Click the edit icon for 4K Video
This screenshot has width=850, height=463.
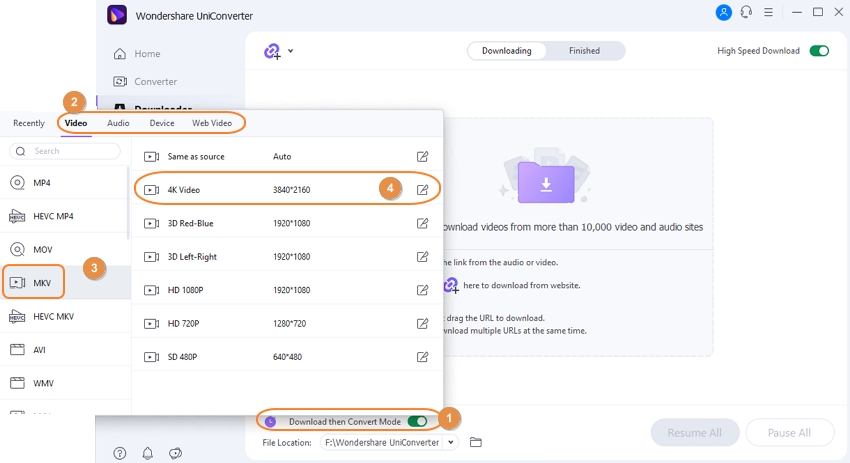[x=422, y=189]
